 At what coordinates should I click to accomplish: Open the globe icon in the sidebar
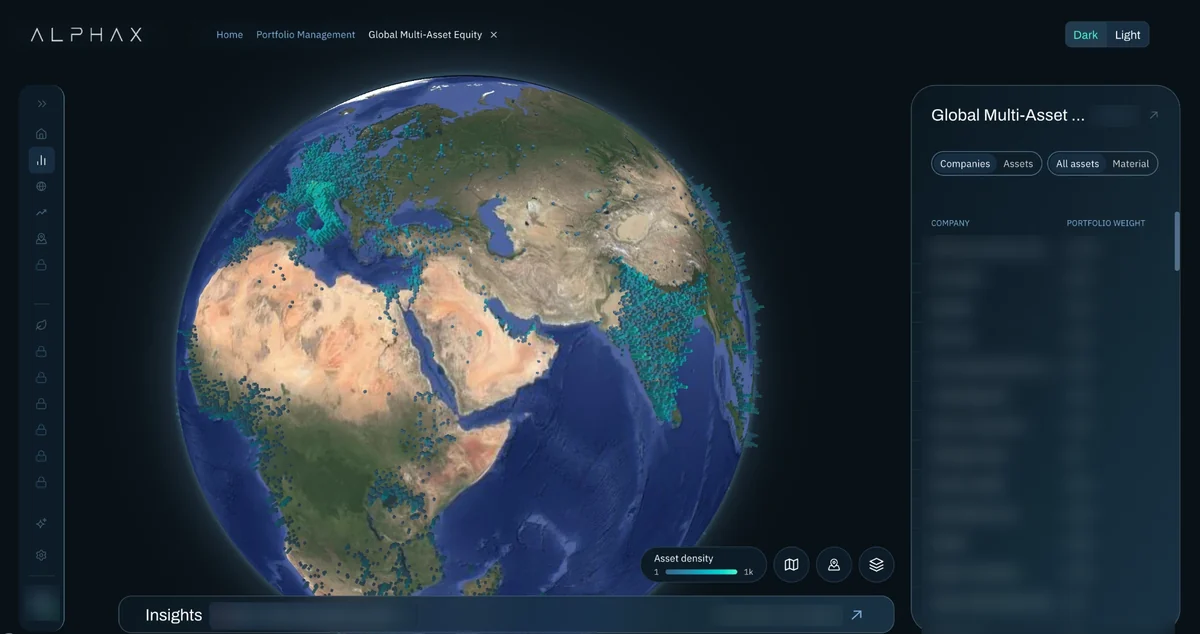click(x=41, y=186)
